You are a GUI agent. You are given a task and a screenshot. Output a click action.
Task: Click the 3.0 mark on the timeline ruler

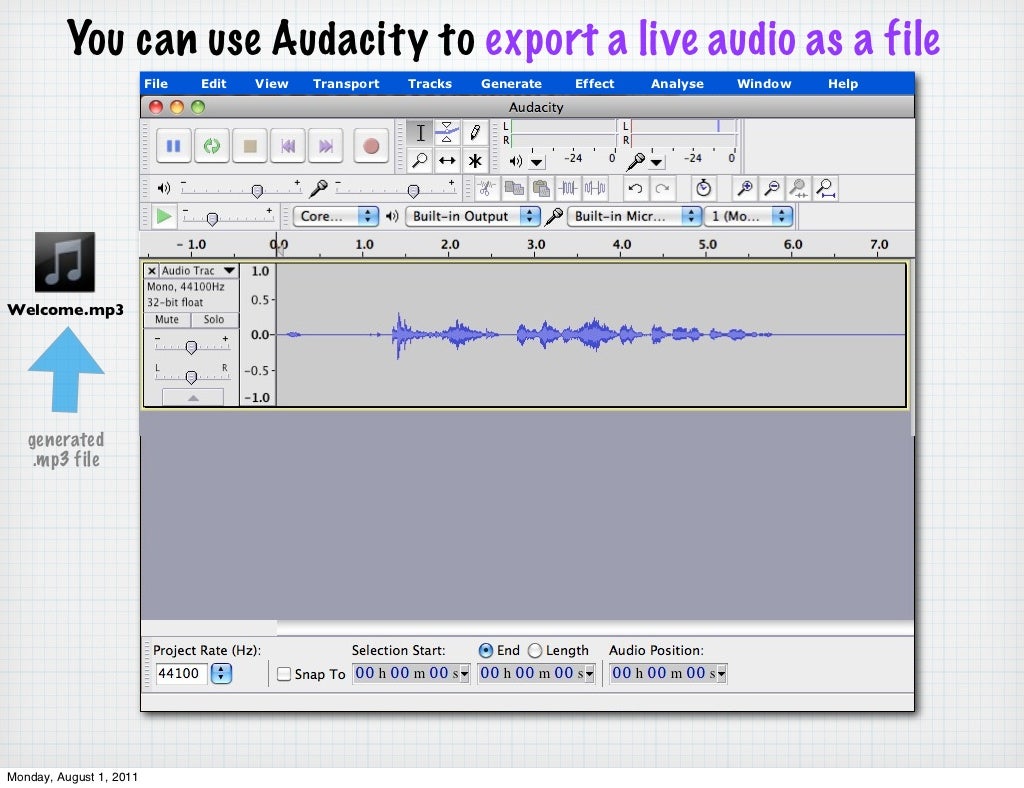point(536,245)
